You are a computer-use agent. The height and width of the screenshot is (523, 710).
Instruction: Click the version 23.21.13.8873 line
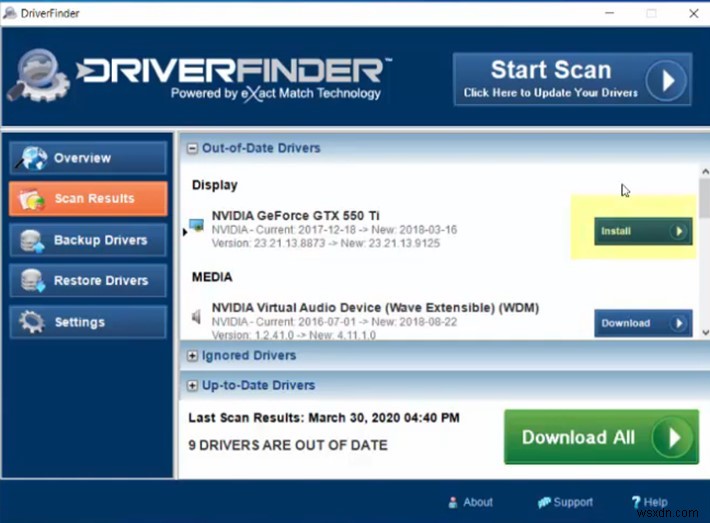pyautogui.click(x=326, y=244)
